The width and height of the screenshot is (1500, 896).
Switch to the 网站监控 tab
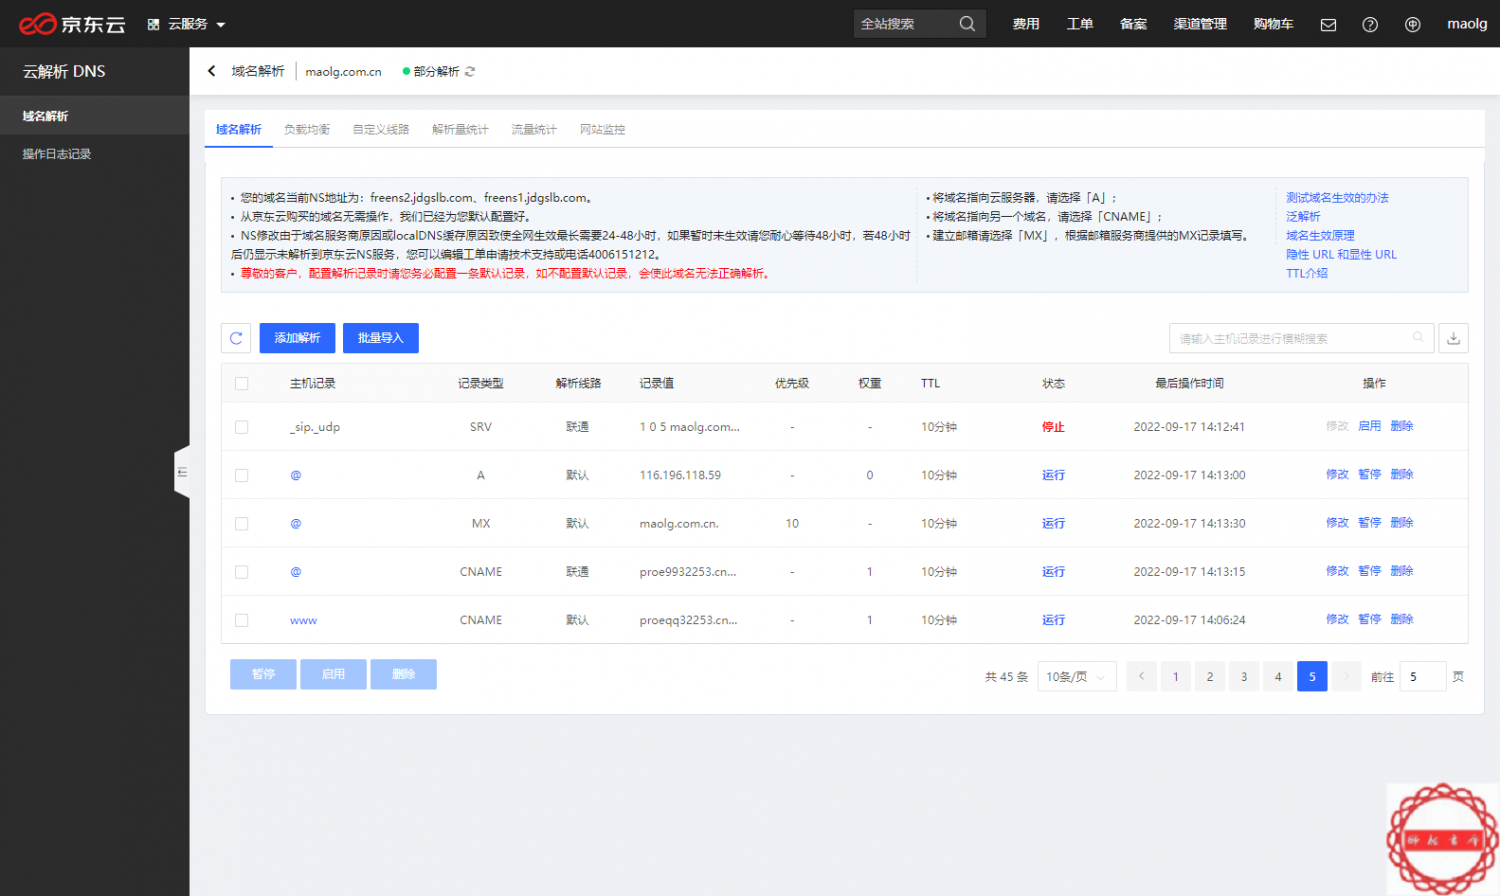click(x=602, y=130)
